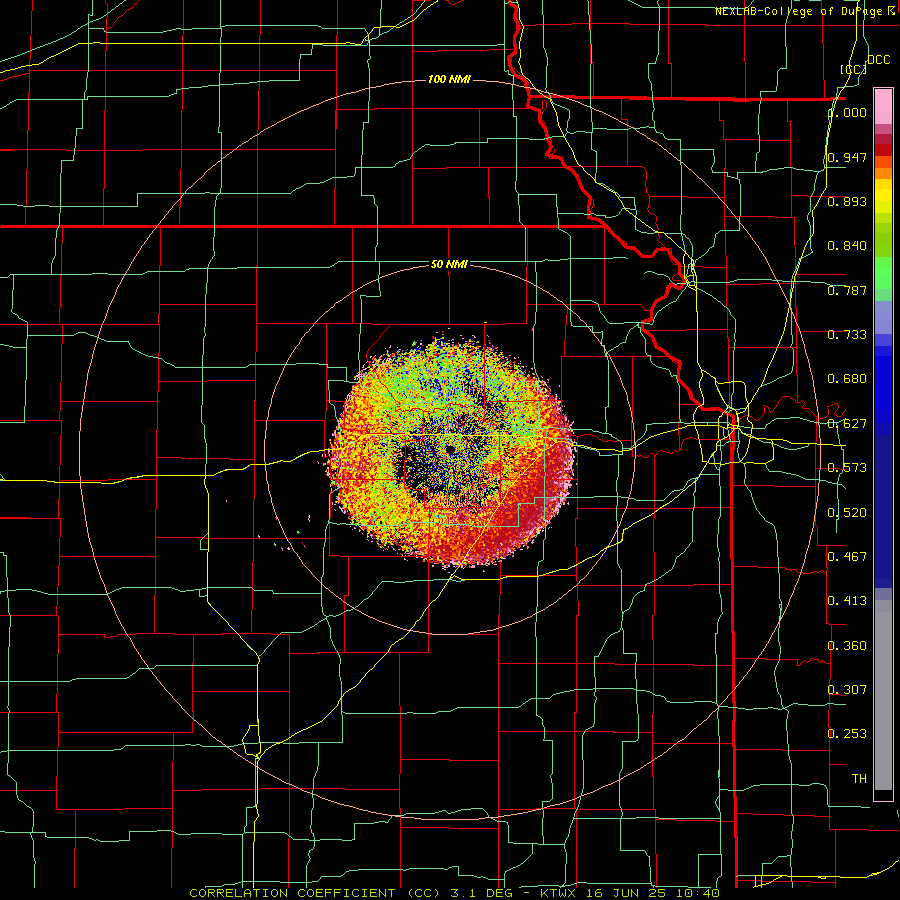Click the '100 NMI' range ring label
This screenshot has width=900, height=900.
(449, 79)
